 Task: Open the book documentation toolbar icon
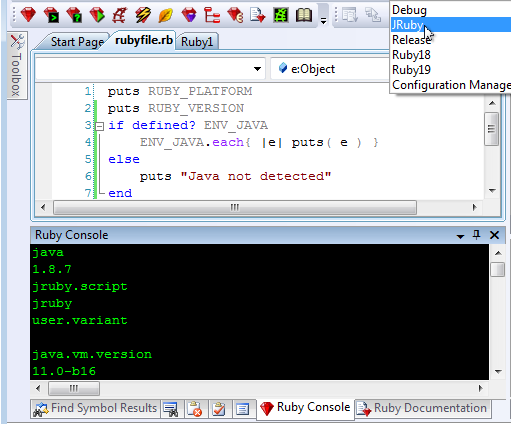tap(304, 15)
